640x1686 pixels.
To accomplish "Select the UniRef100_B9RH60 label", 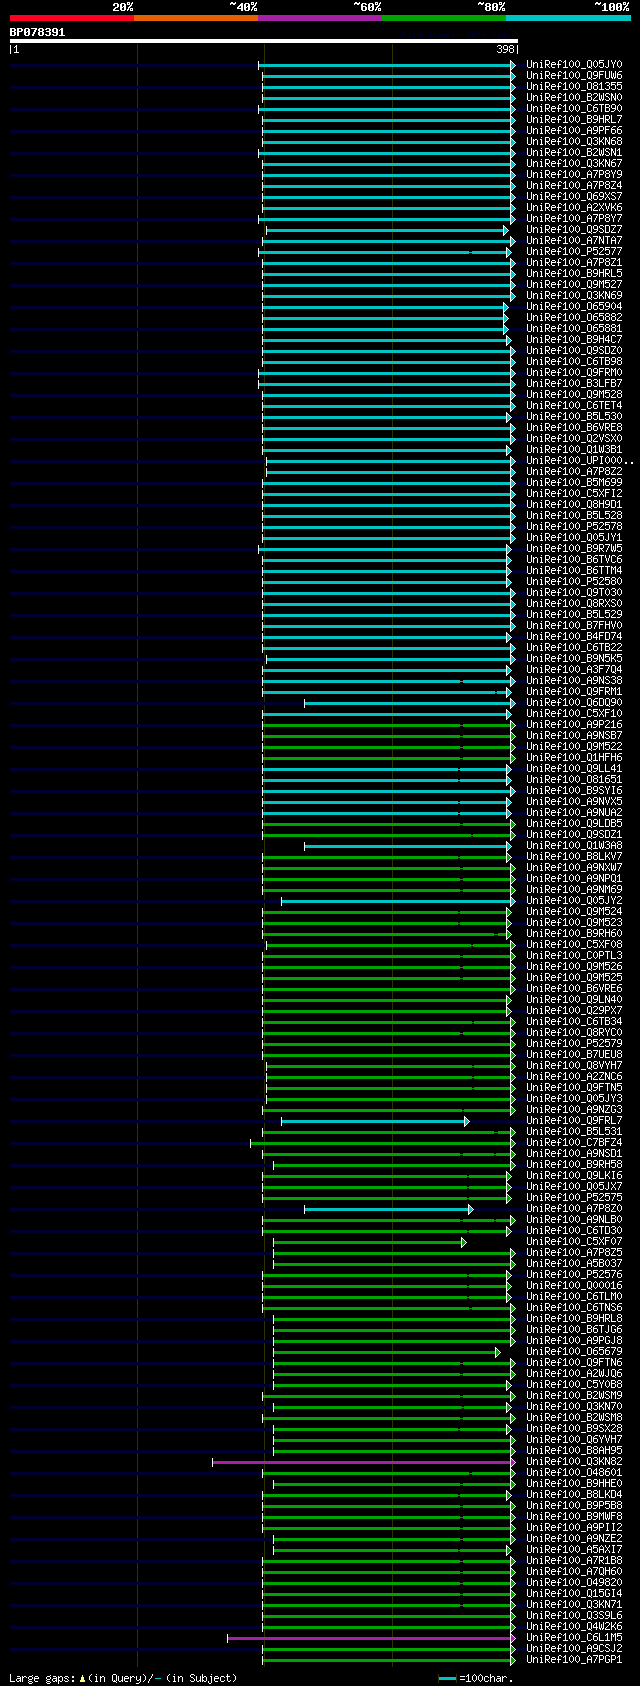I will pyautogui.click(x=574, y=934).
